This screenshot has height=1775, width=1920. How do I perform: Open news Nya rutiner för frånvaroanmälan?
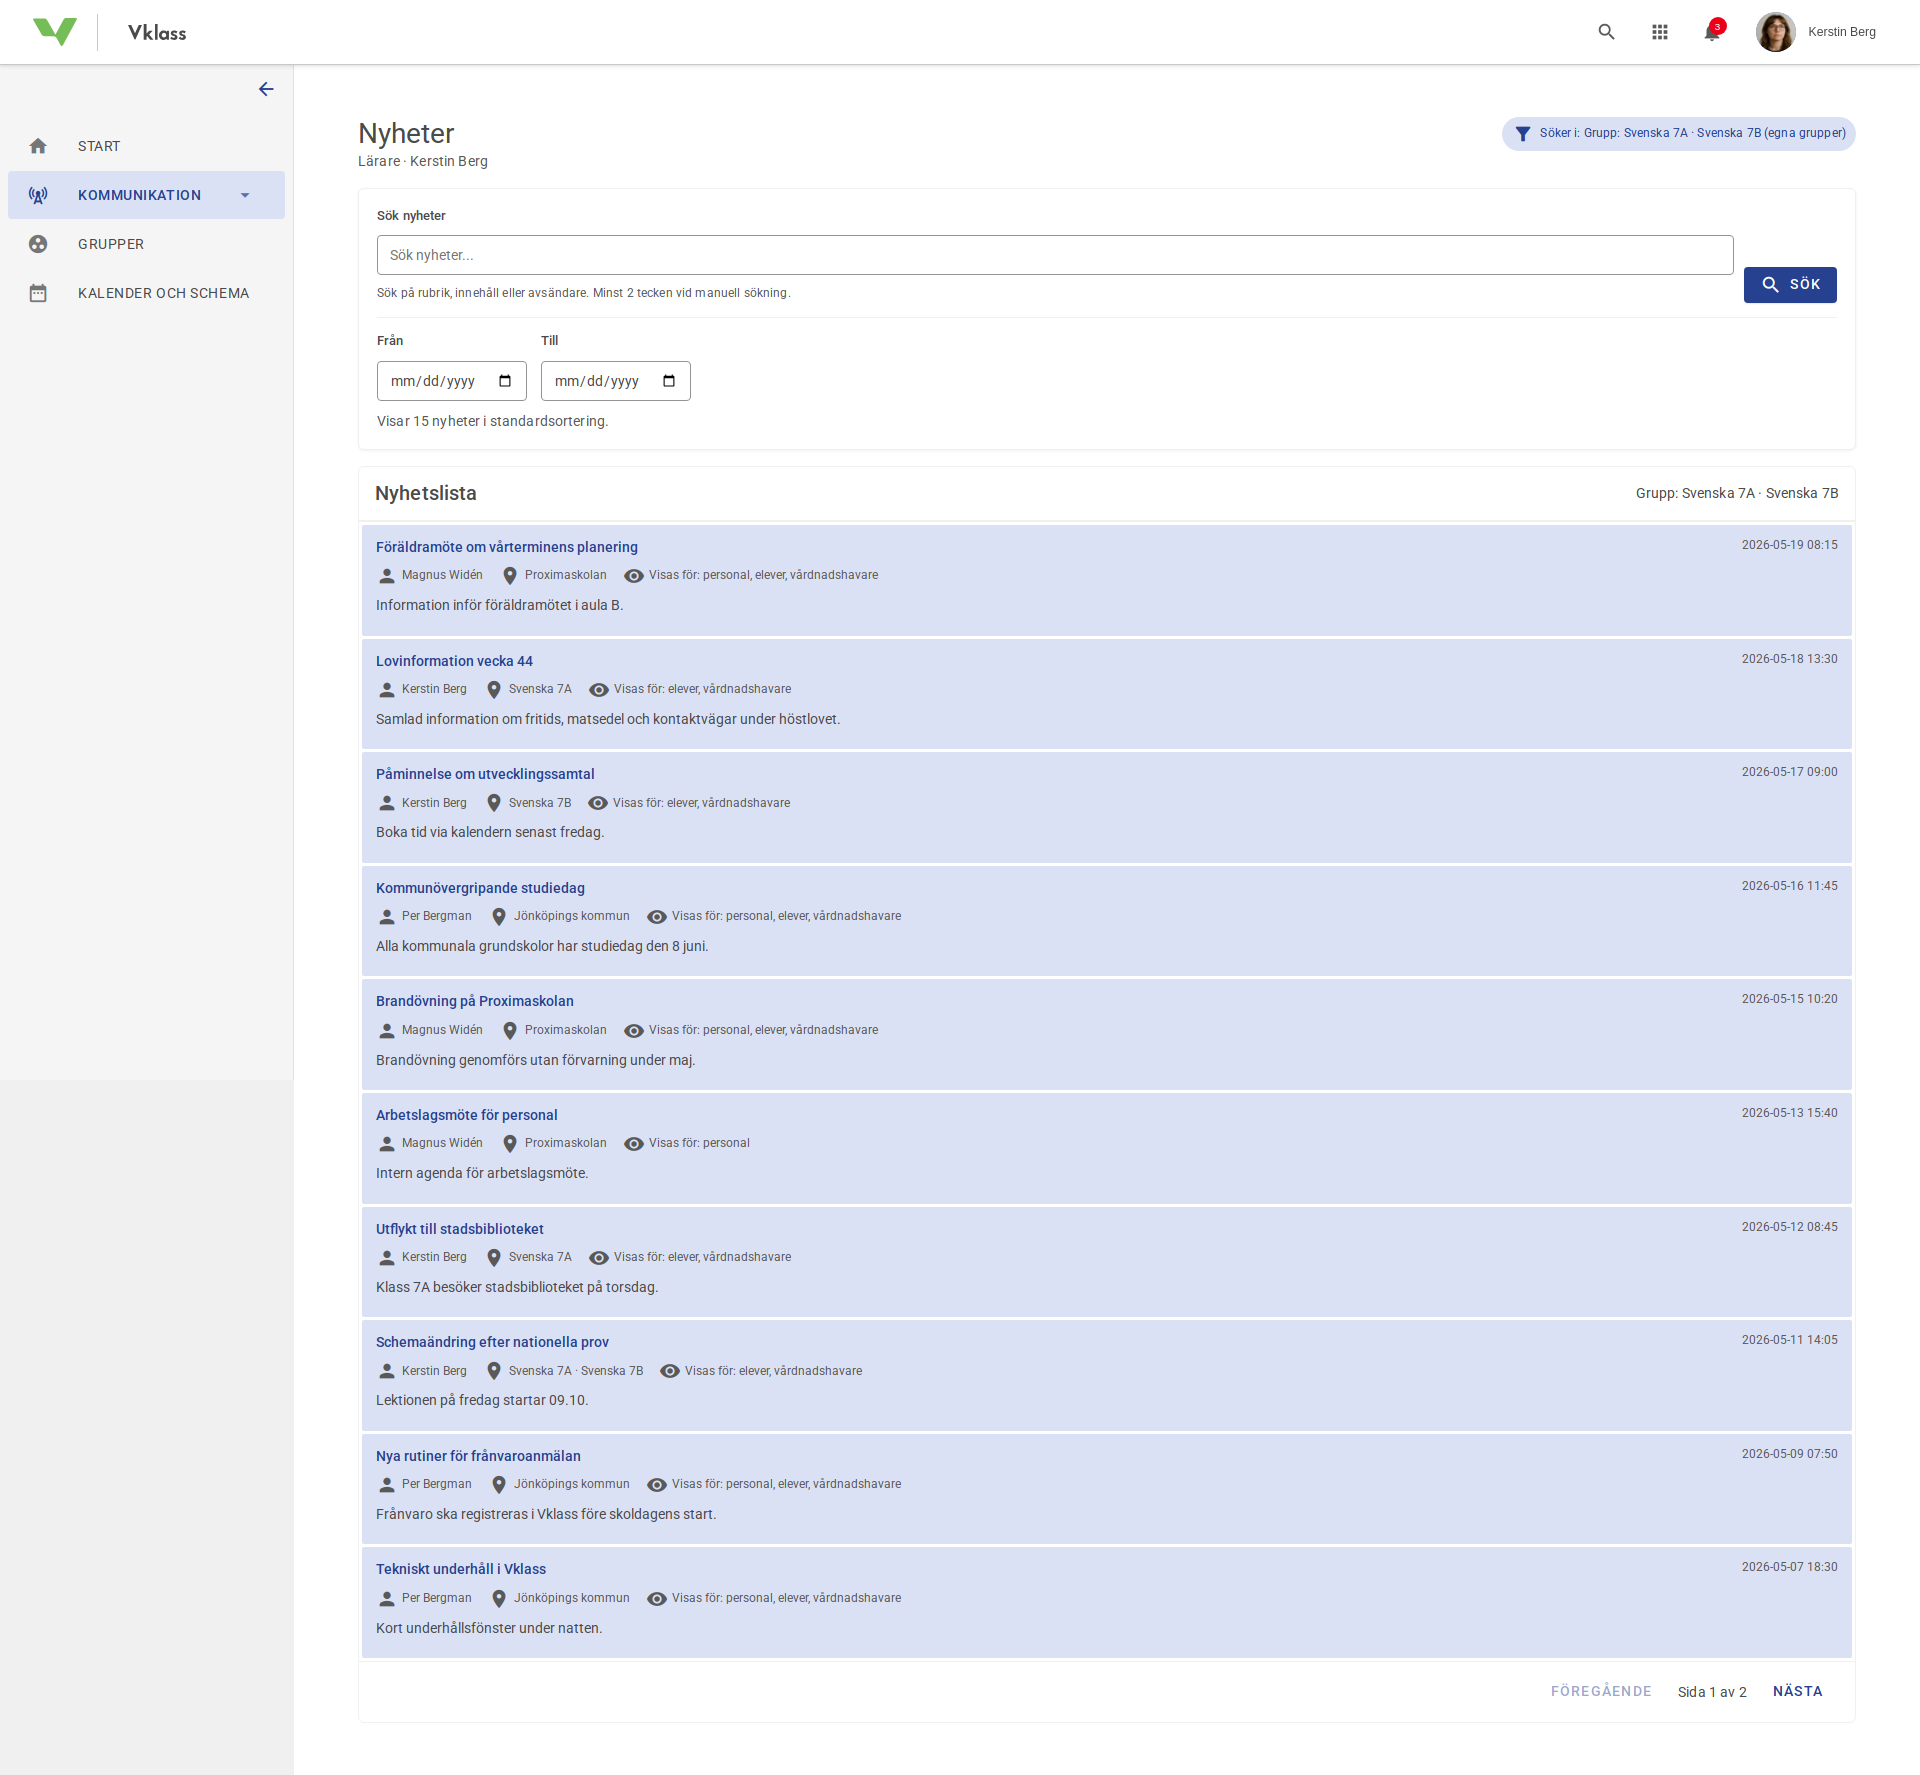click(478, 1456)
